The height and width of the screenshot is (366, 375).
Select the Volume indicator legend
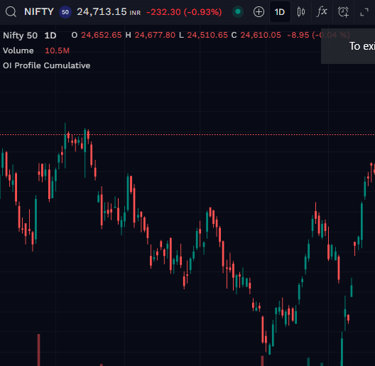pos(18,51)
